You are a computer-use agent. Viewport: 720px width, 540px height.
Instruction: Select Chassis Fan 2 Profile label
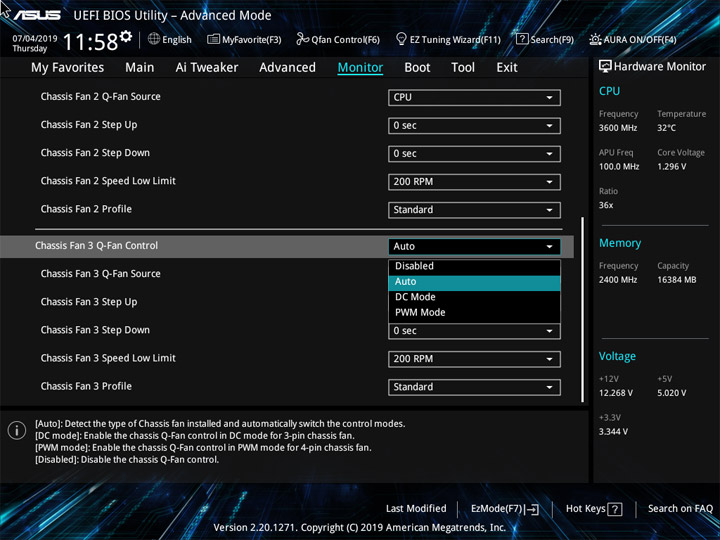(86, 209)
